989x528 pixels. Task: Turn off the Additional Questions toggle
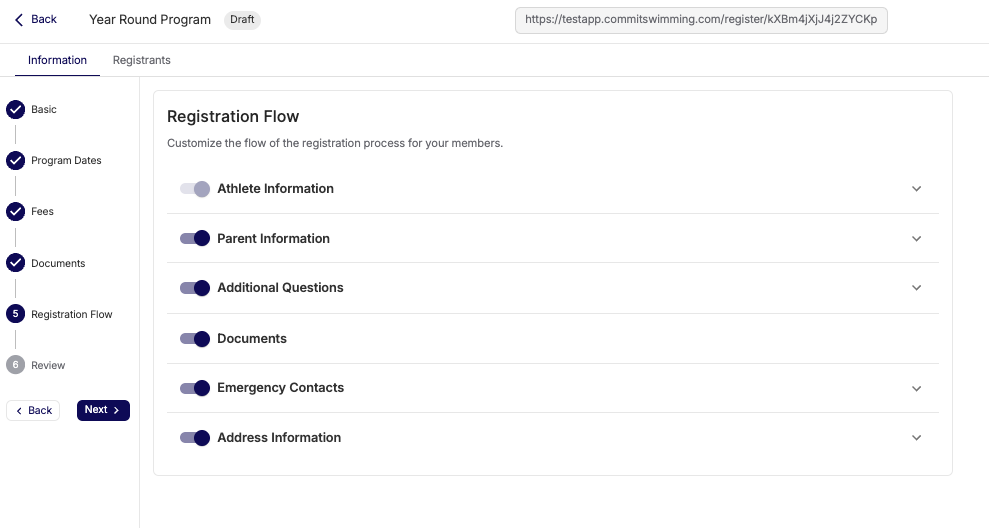tap(195, 288)
